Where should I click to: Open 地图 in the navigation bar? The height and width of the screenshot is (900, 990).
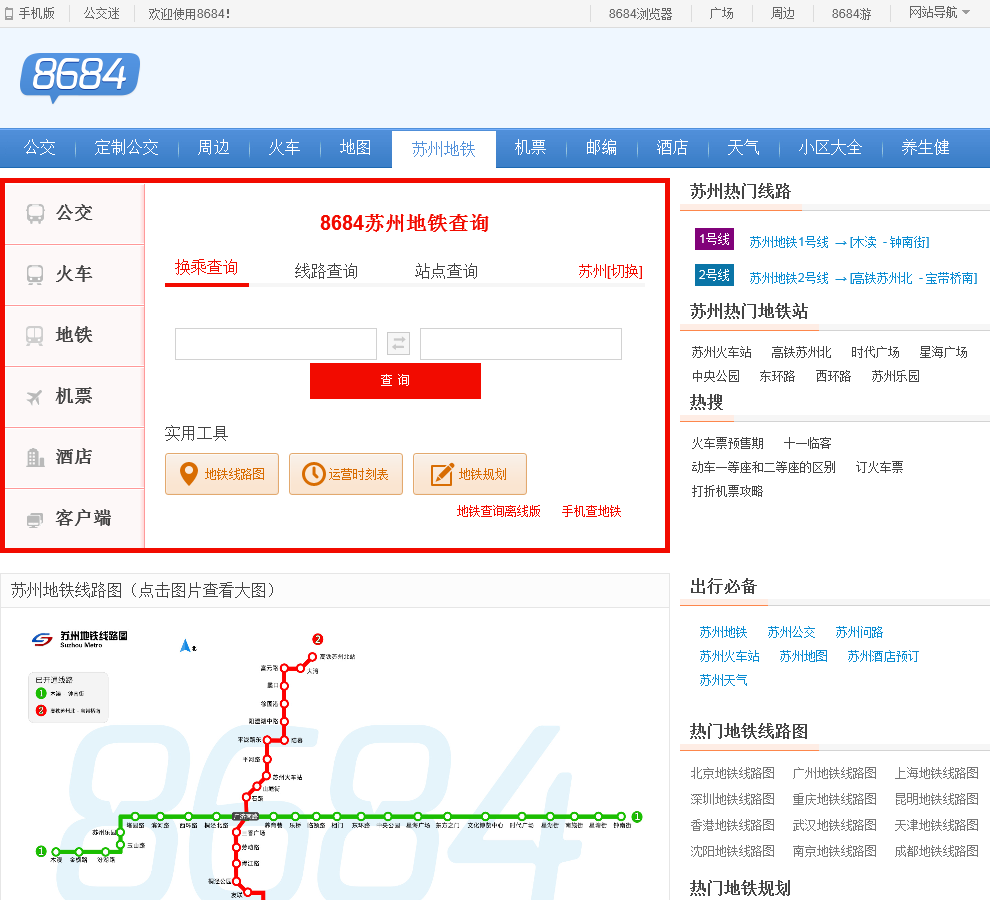(355, 148)
